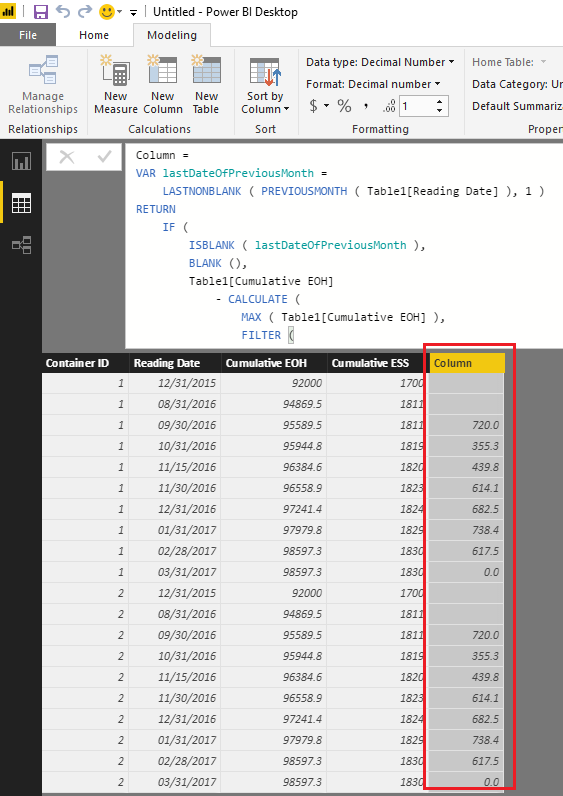This screenshot has width=563, height=796.
Task: Select the Cumulative ESS column header
Action: coord(376,363)
